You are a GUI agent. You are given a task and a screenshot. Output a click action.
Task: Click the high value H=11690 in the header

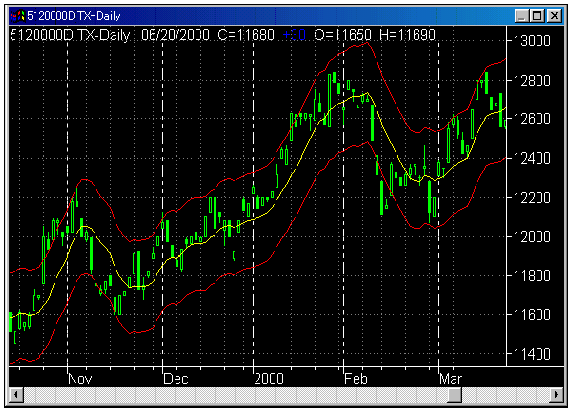(x=407, y=35)
